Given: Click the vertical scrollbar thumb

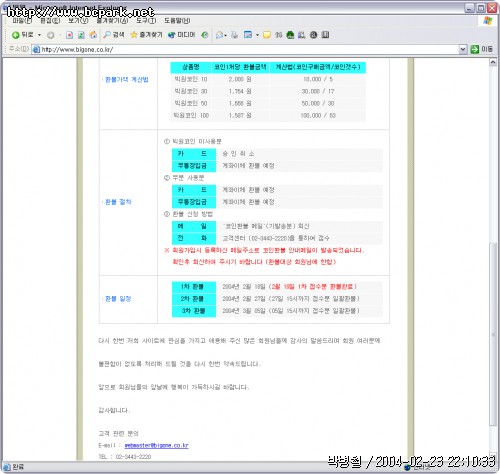Looking at the screenshot, I should click(x=493, y=333).
